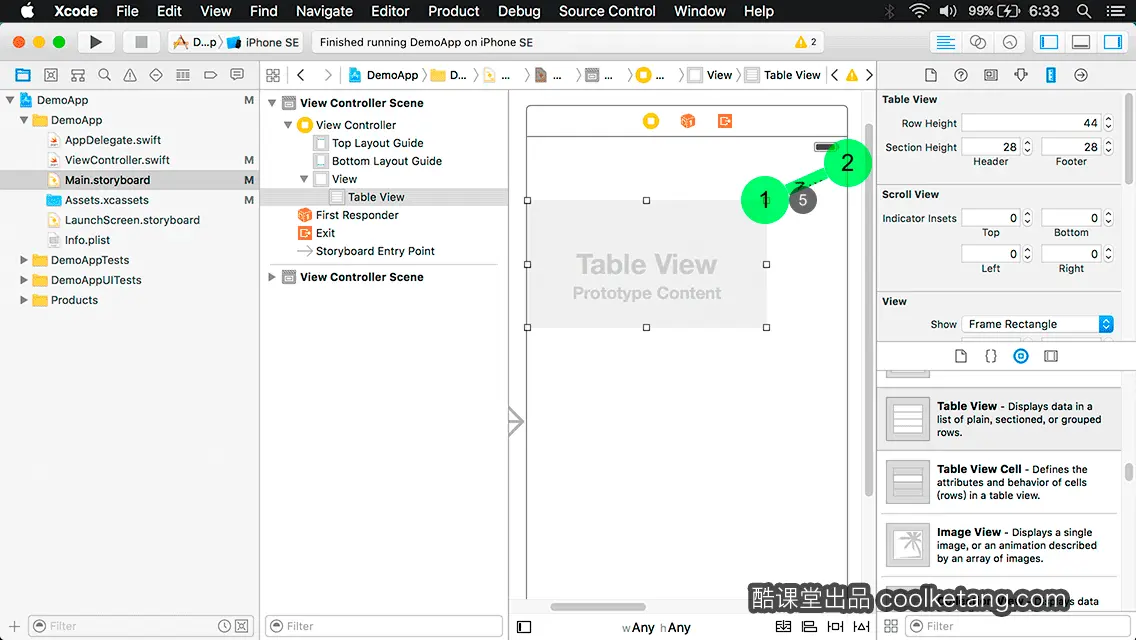The image size is (1136, 640).
Task: Open the Pin constraints menu
Action: pyautogui.click(x=835, y=626)
